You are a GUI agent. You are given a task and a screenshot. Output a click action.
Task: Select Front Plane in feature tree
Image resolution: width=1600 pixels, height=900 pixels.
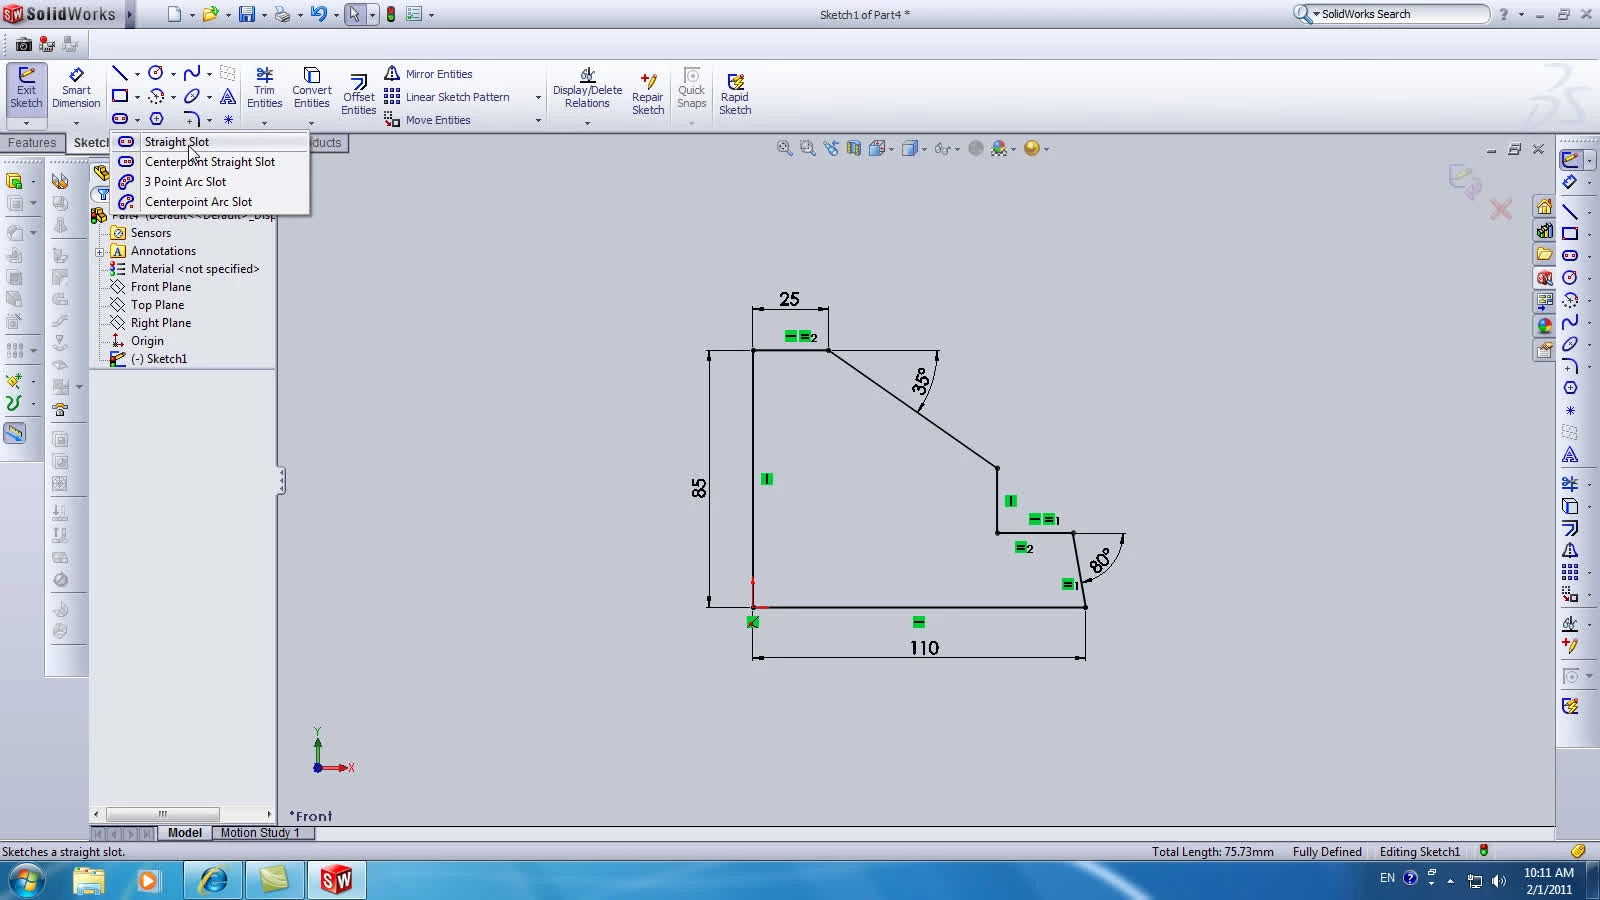tap(160, 287)
